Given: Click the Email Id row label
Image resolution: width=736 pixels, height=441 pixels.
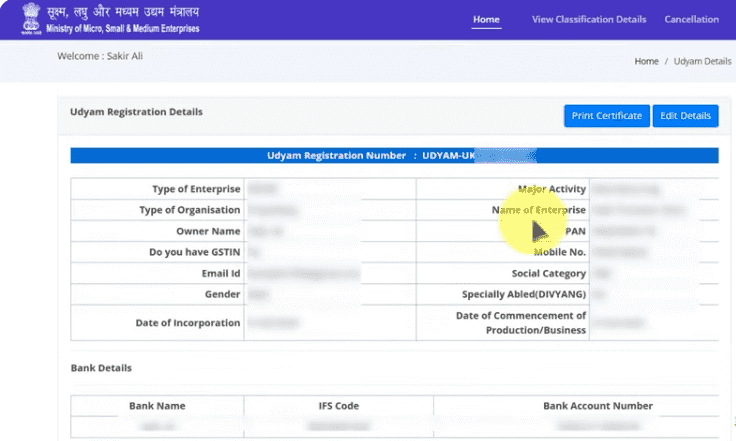Looking at the screenshot, I should tap(220, 273).
